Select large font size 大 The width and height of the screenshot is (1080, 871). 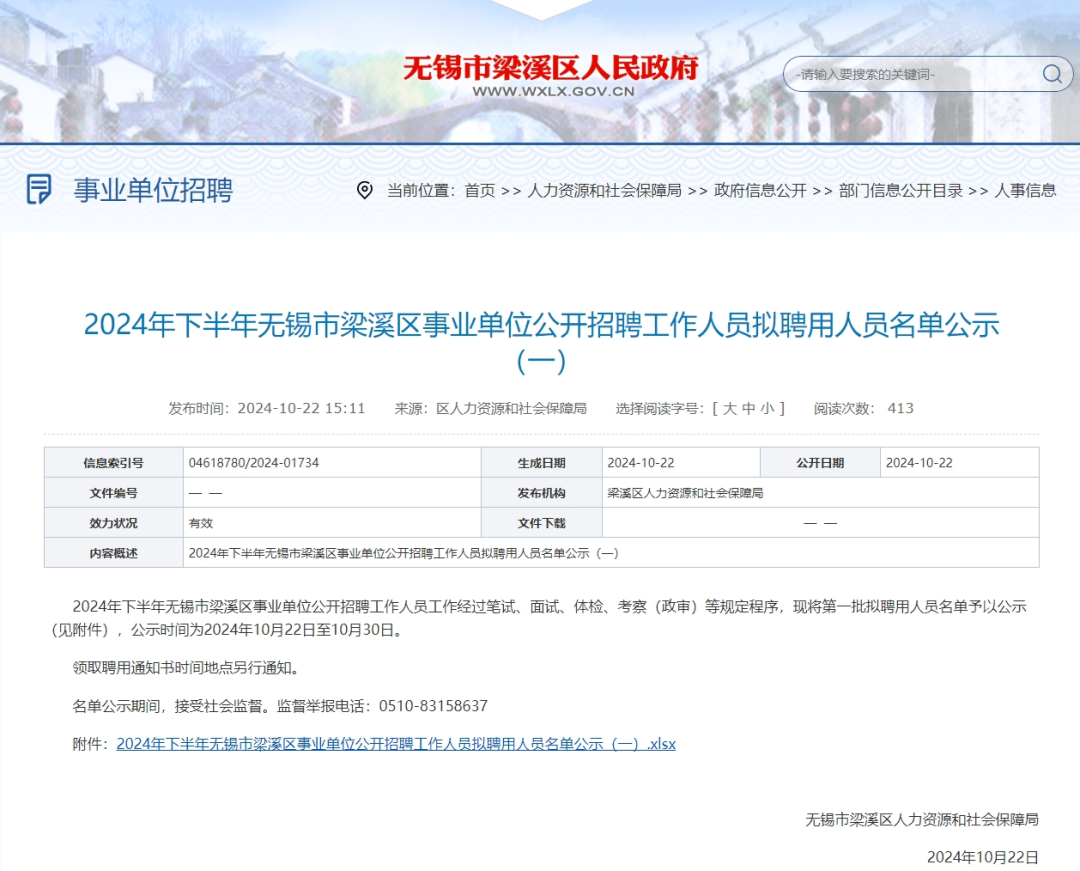[x=729, y=408]
